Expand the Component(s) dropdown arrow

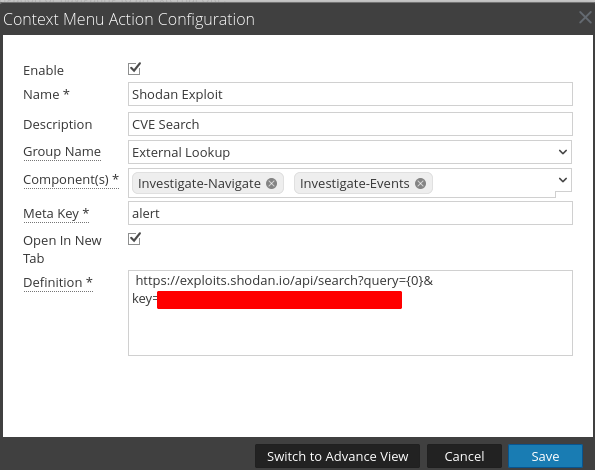coord(563,180)
